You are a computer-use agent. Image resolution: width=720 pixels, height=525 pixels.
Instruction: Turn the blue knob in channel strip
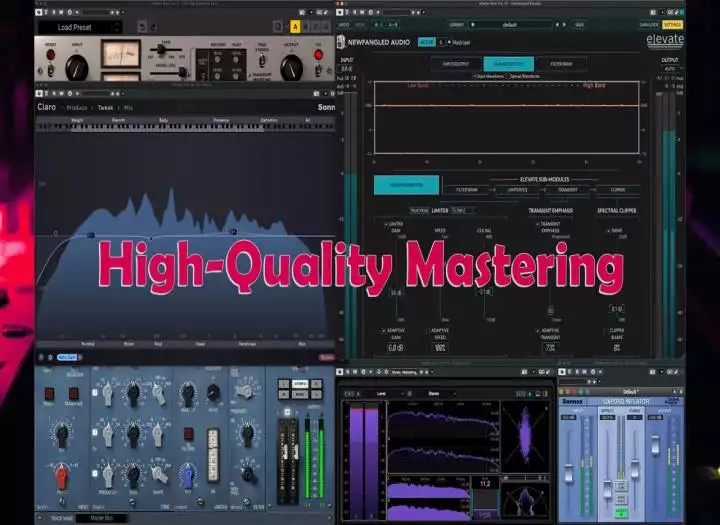(x=187, y=476)
